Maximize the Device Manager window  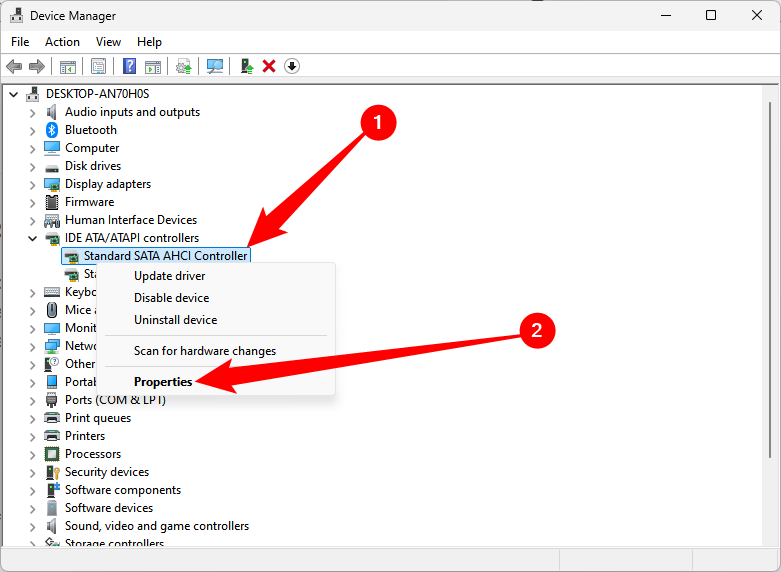click(711, 15)
